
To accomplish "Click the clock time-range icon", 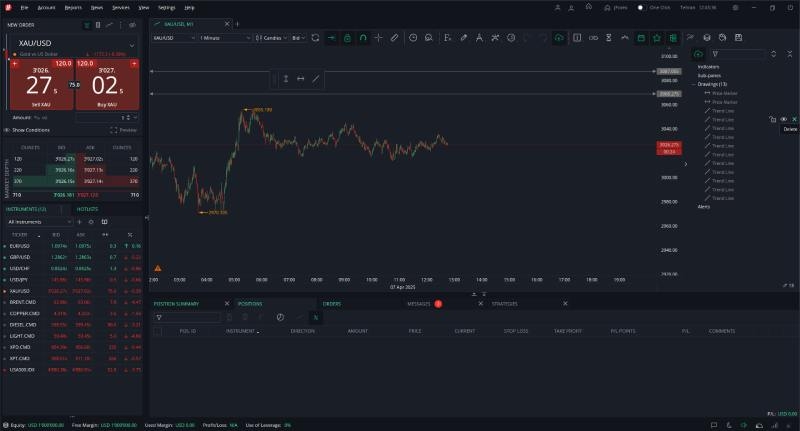I will click(x=413, y=38).
